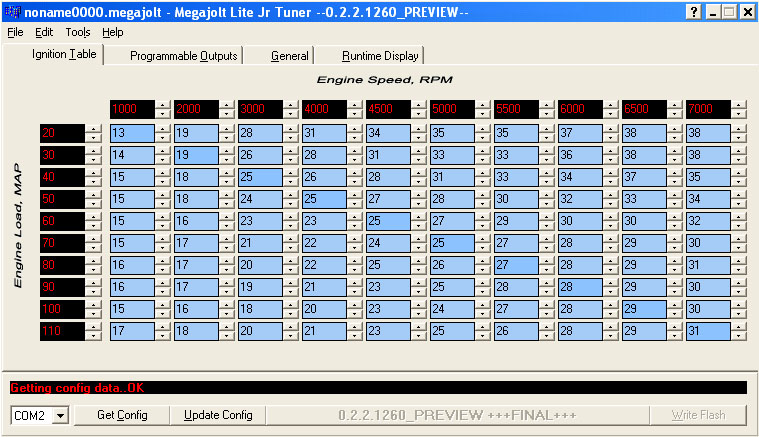This screenshot has height=437, width=759.
Task: Click the Get Config button
Action: click(122, 415)
